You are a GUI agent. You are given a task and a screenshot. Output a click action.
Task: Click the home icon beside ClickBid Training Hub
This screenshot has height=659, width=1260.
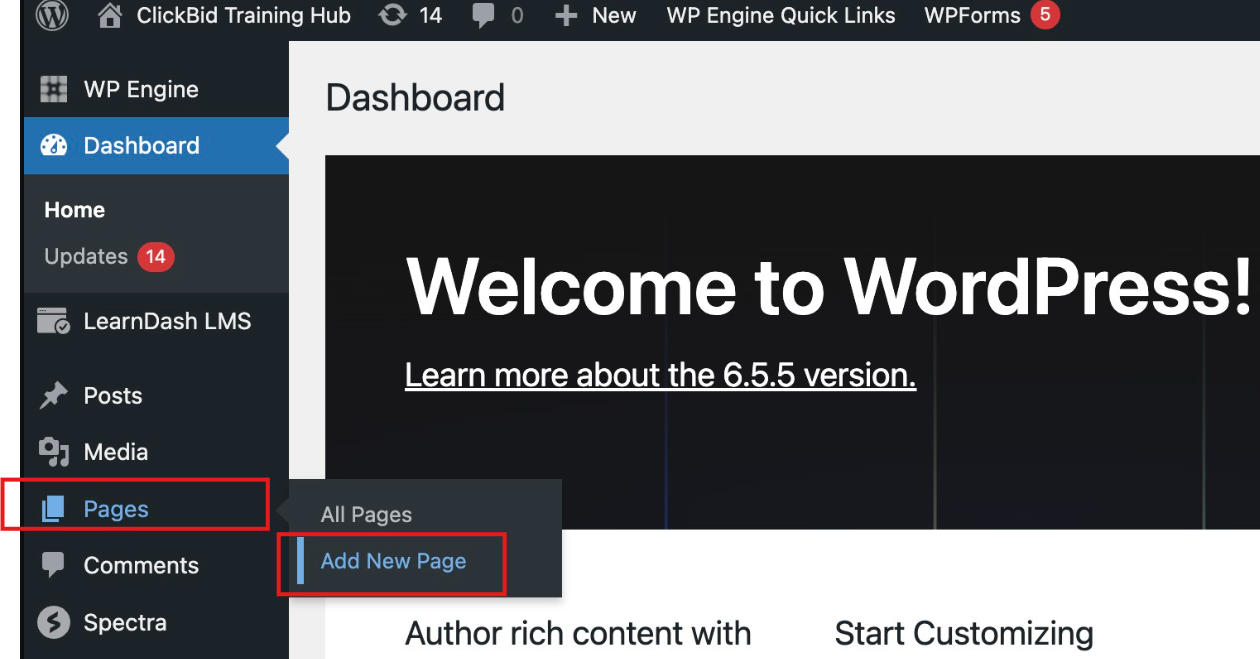coord(112,15)
